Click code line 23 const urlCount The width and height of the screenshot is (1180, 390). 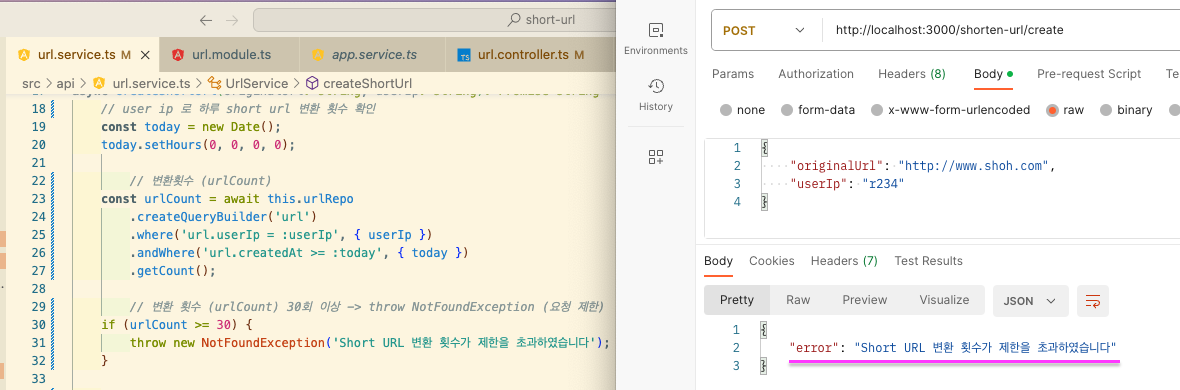[x=227, y=199]
